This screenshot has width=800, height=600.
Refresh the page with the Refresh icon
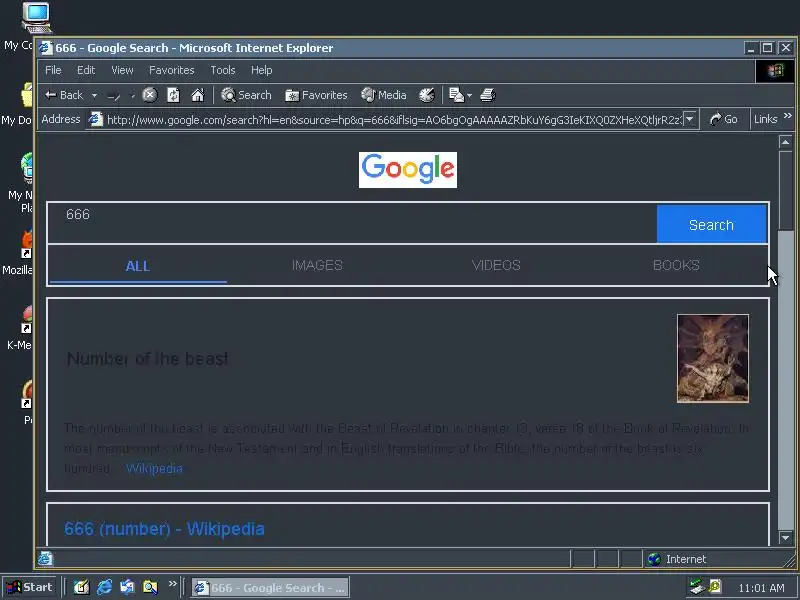(x=173, y=95)
